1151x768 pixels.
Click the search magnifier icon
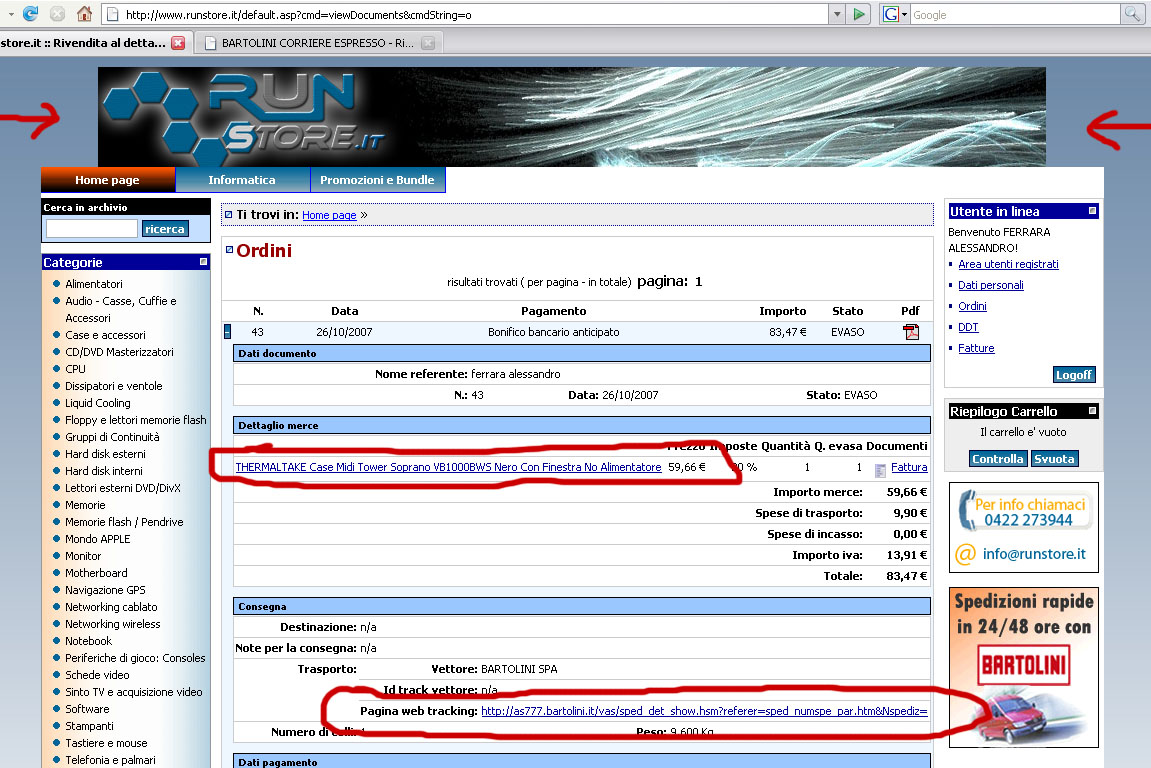[x=1132, y=14]
